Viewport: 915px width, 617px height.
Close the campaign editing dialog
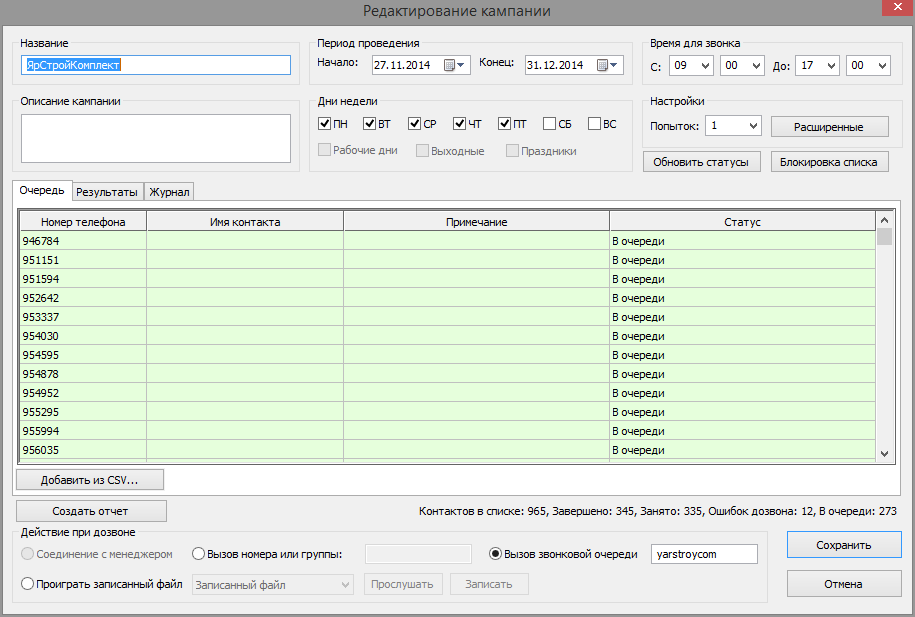[x=897, y=7]
